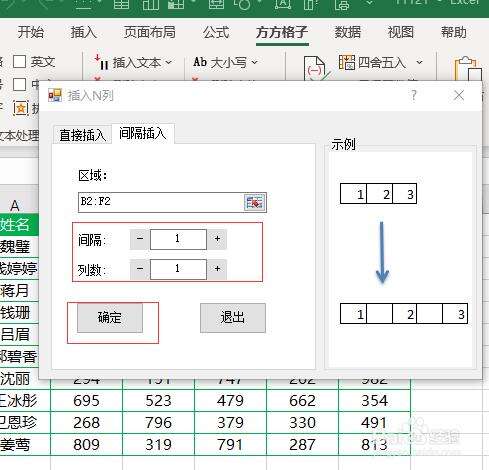Open the 数据 ribbon tab
The height and width of the screenshot is (470, 489).
pyautogui.click(x=348, y=32)
